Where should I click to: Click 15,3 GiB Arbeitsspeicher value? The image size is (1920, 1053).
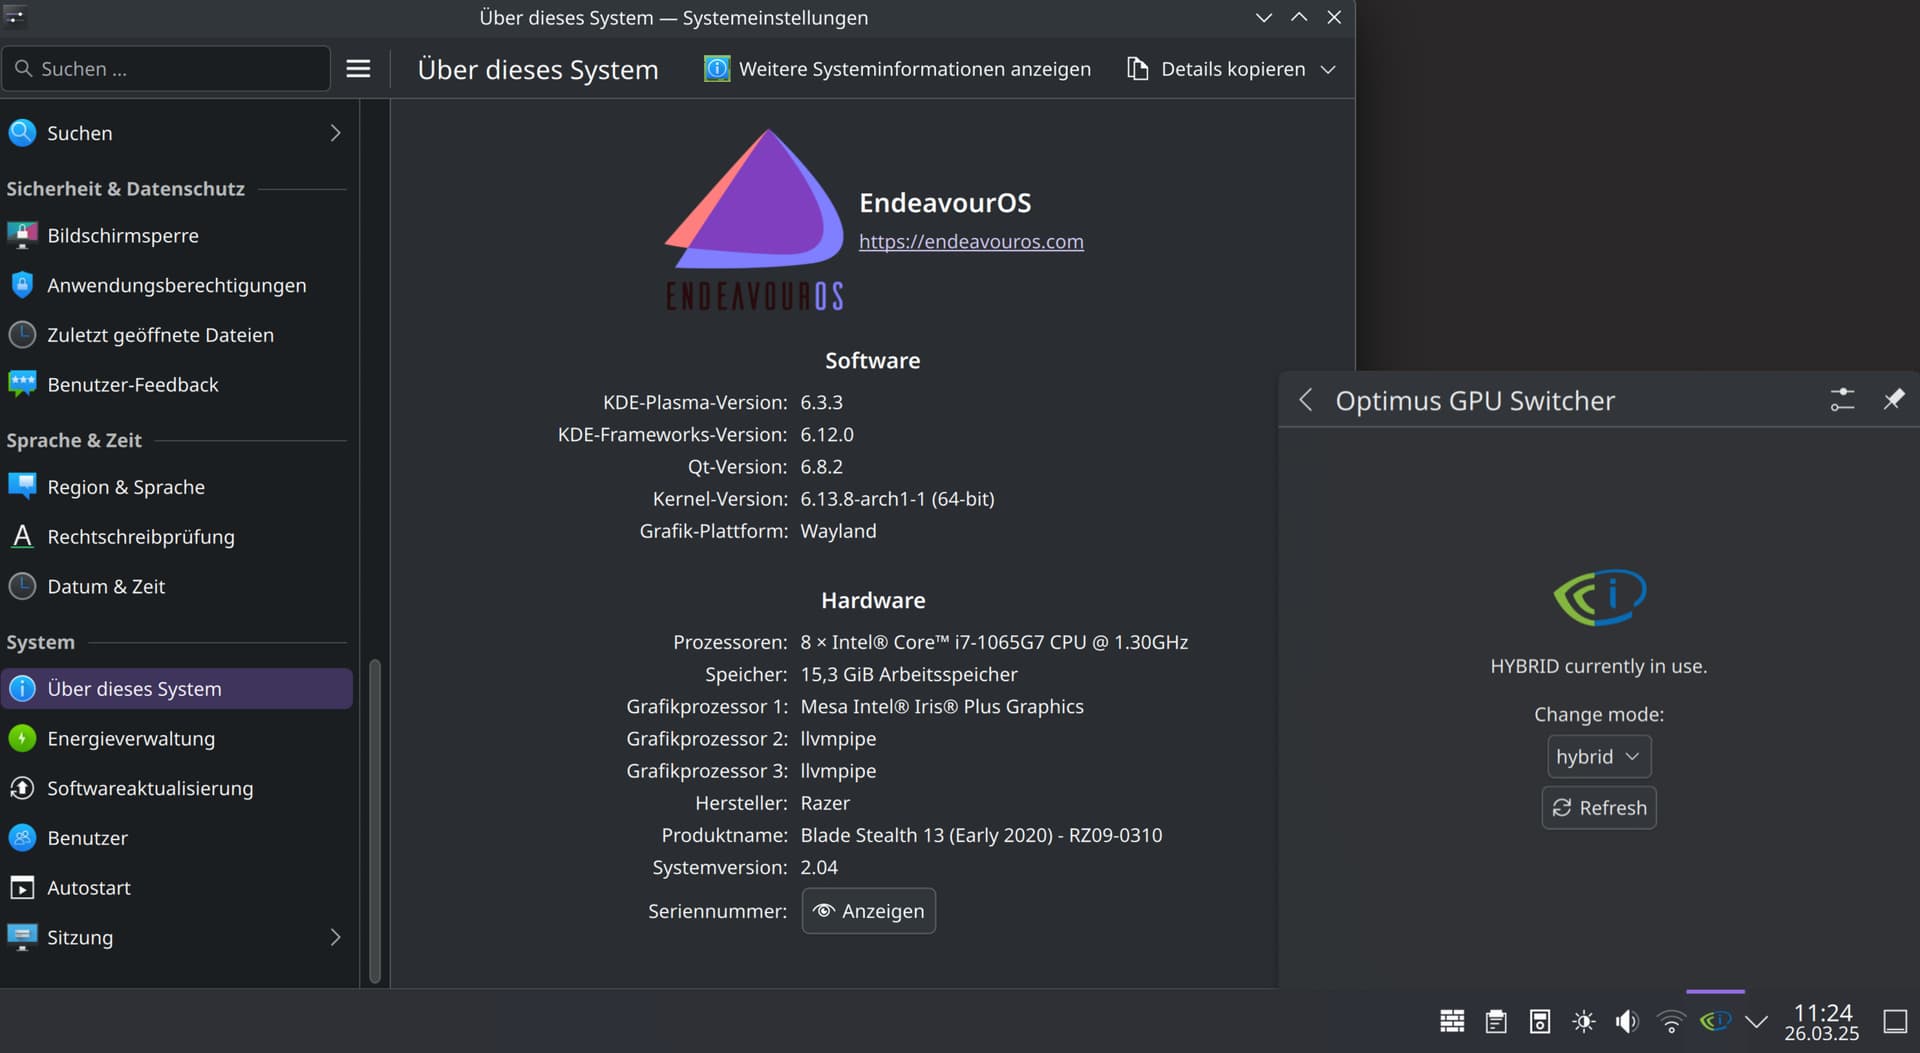[x=909, y=675]
